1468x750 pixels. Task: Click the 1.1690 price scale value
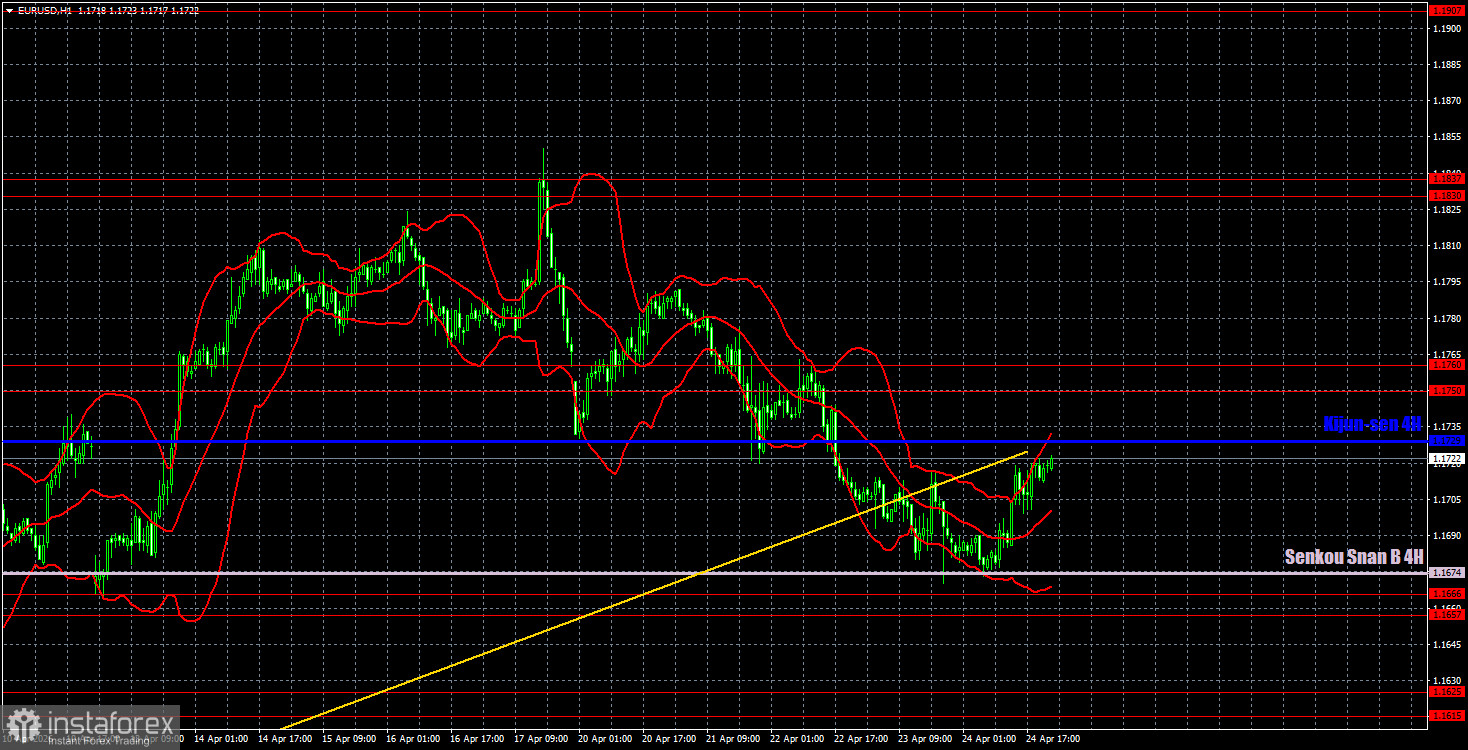click(x=1447, y=535)
